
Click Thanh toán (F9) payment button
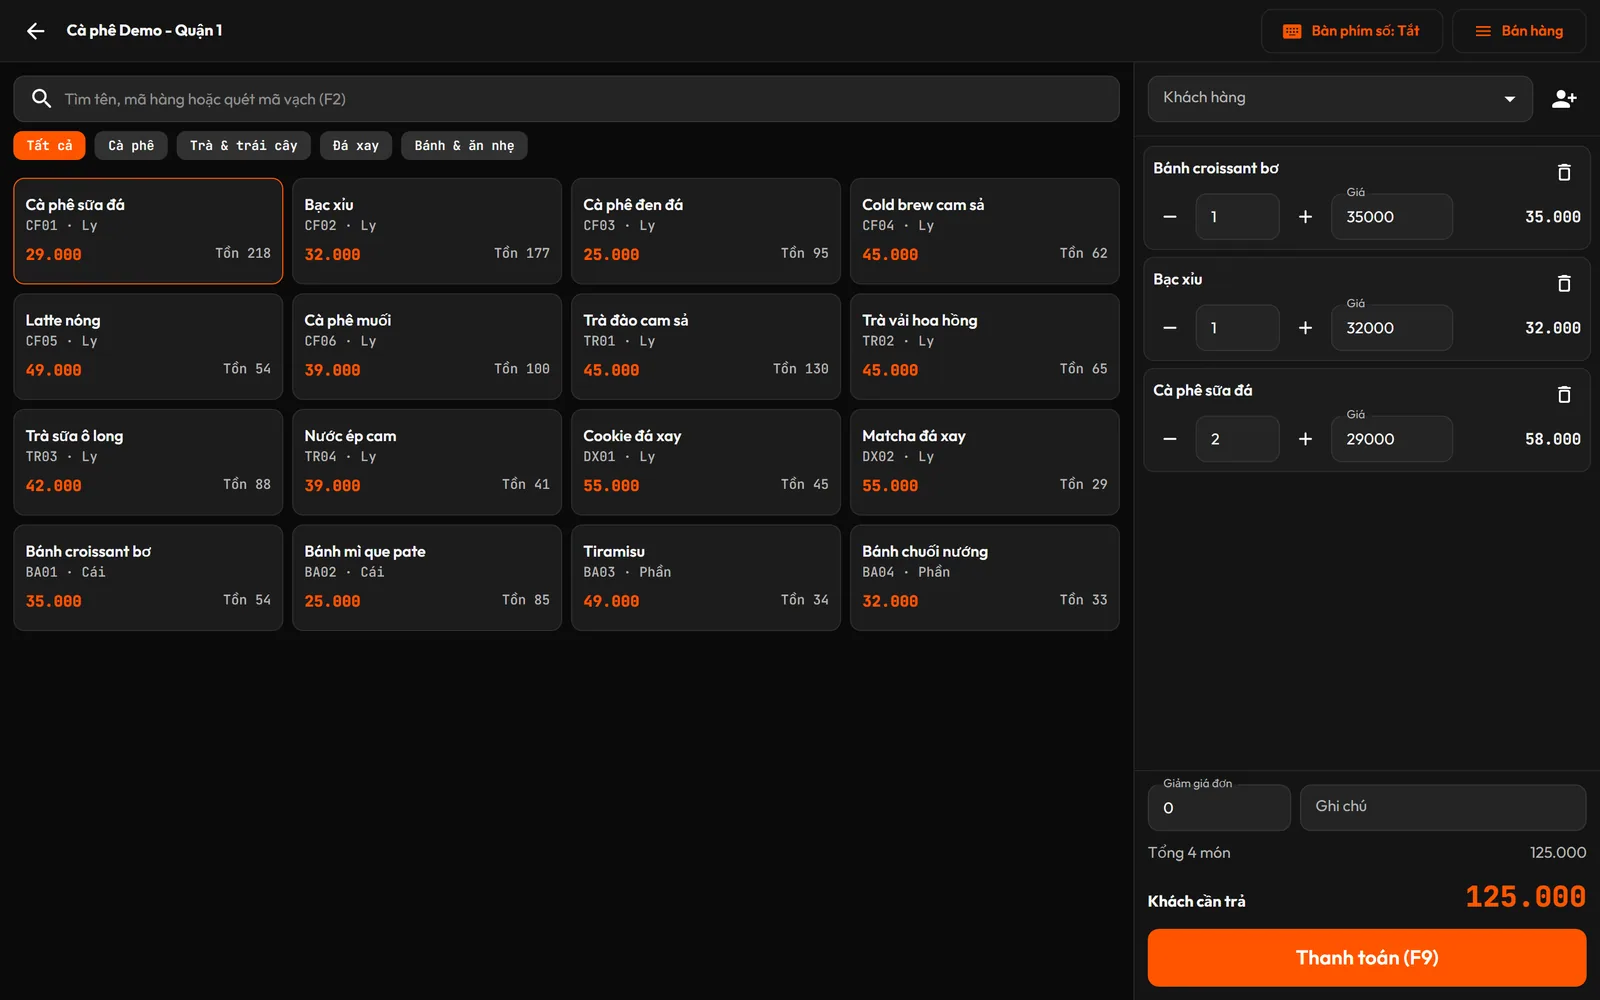1367,958
